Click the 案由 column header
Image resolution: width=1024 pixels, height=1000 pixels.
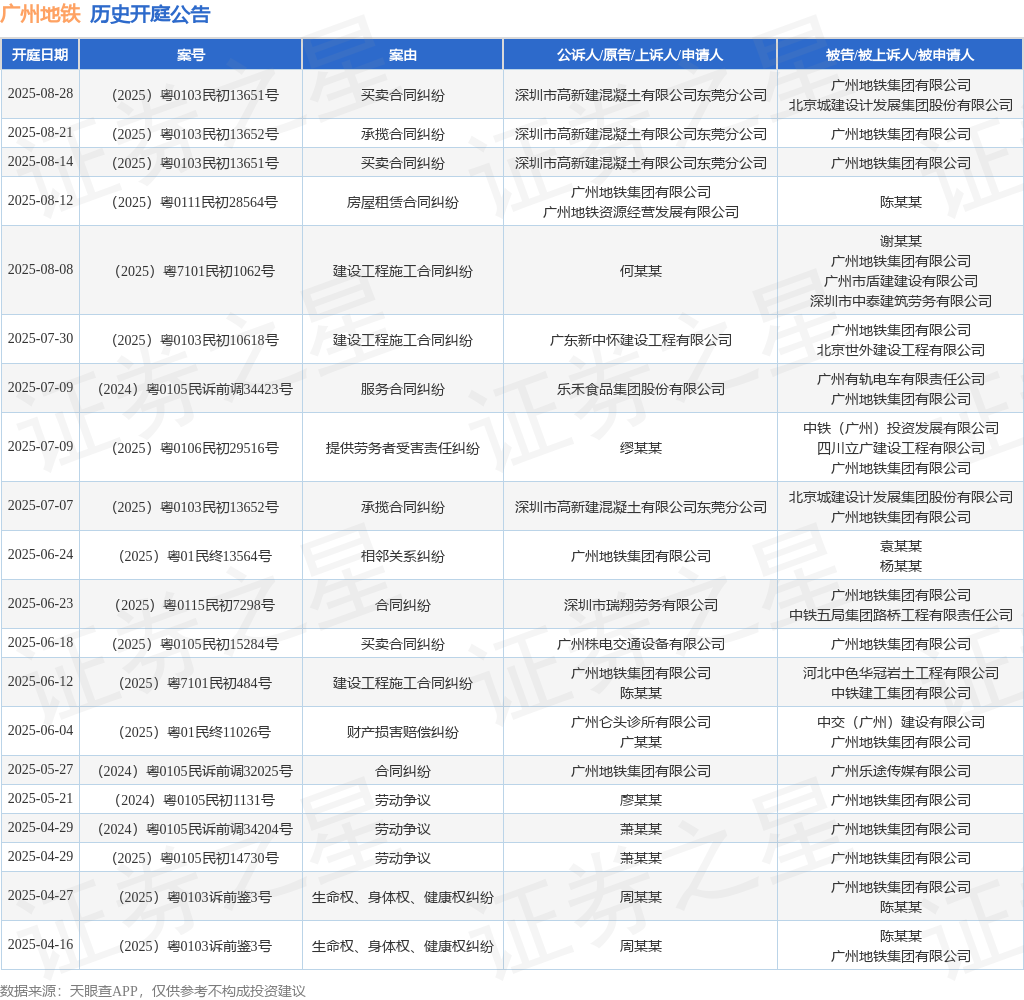402,55
